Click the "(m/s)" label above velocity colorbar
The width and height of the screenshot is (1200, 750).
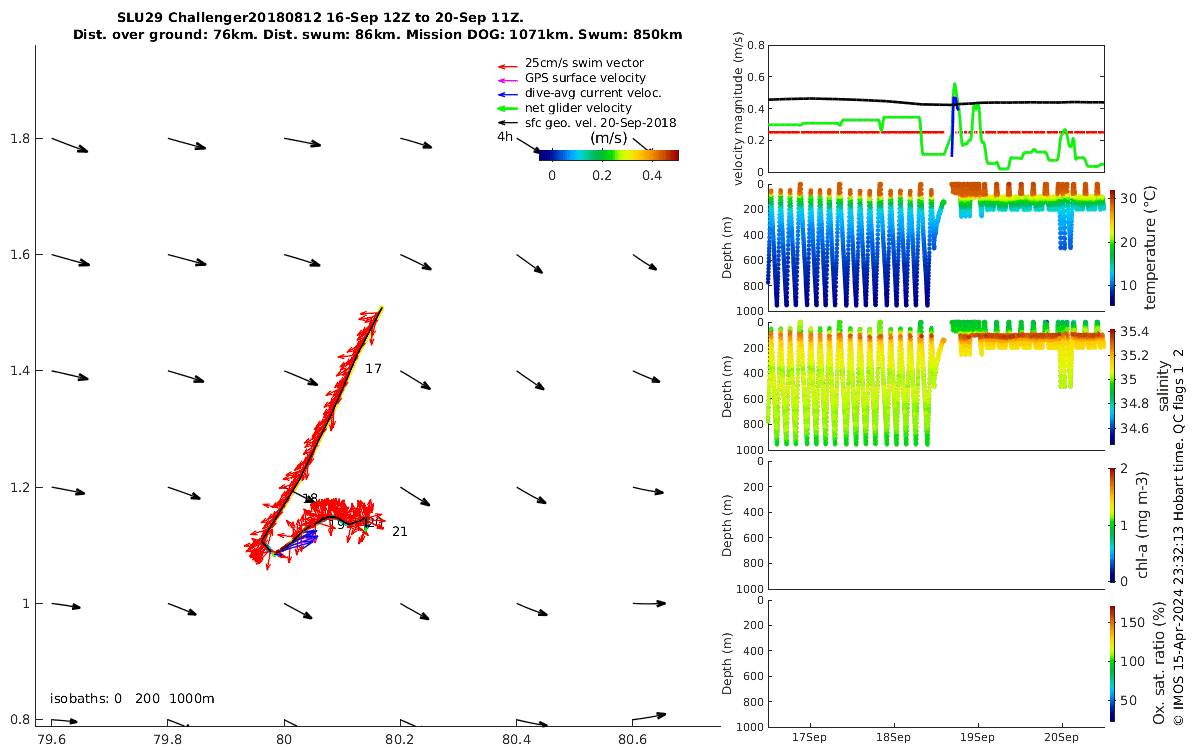click(608, 137)
